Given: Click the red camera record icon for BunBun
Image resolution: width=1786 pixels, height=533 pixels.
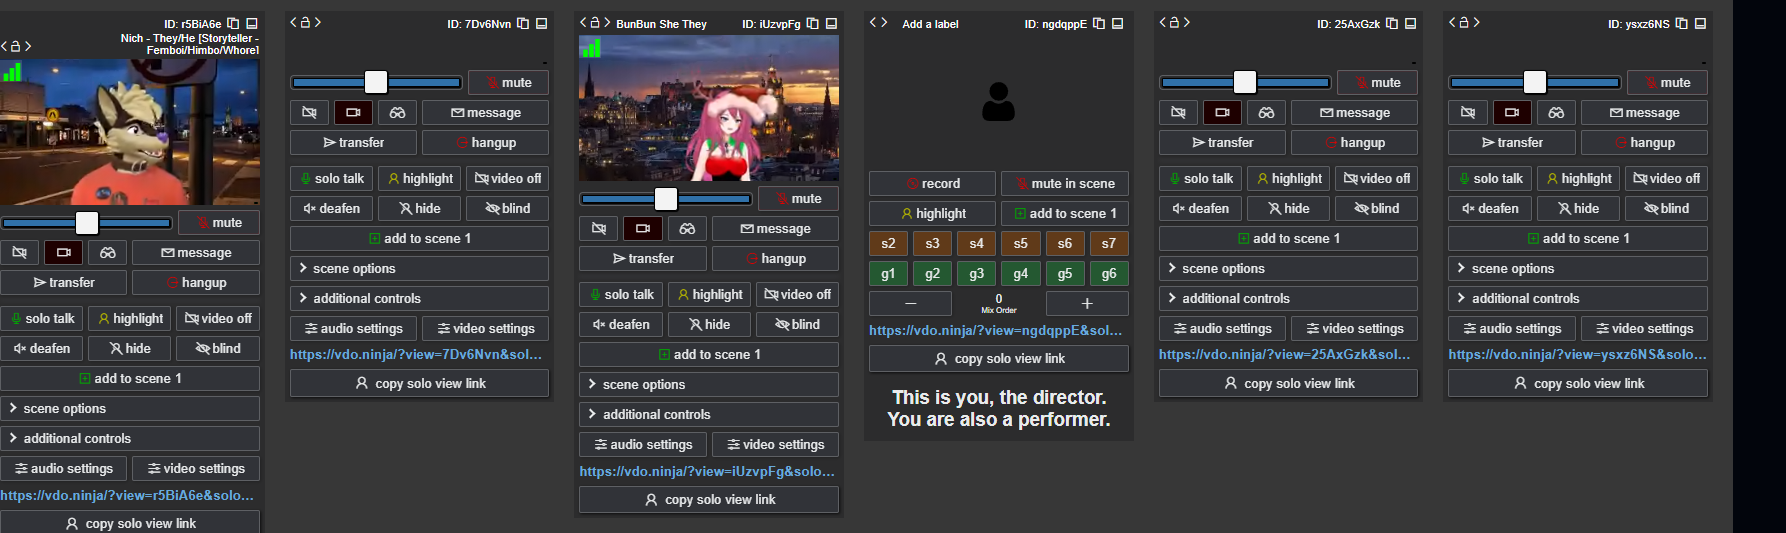Looking at the screenshot, I should (x=643, y=229).
